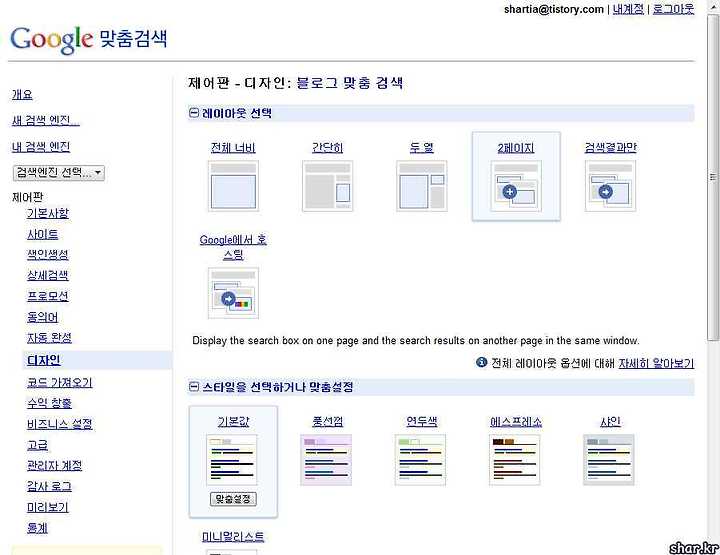Collapse the 레이아웃 선택 section
Image resolution: width=720 pixels, height=555 pixels.
coord(194,112)
